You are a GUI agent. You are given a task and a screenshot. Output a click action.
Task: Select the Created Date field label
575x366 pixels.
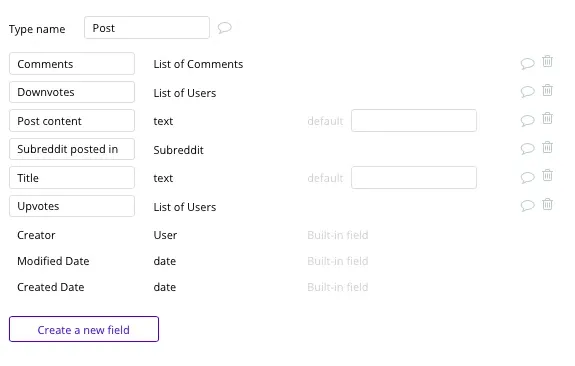pyautogui.click(x=51, y=287)
